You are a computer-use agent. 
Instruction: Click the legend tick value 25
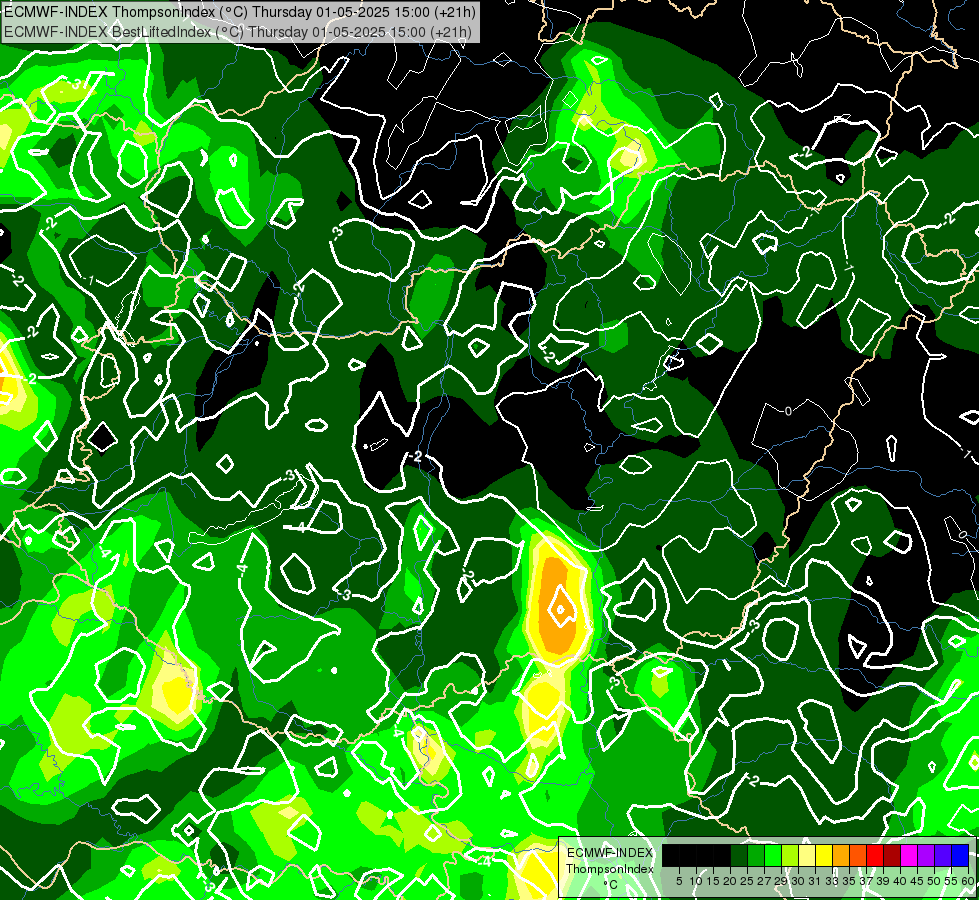coord(747,881)
